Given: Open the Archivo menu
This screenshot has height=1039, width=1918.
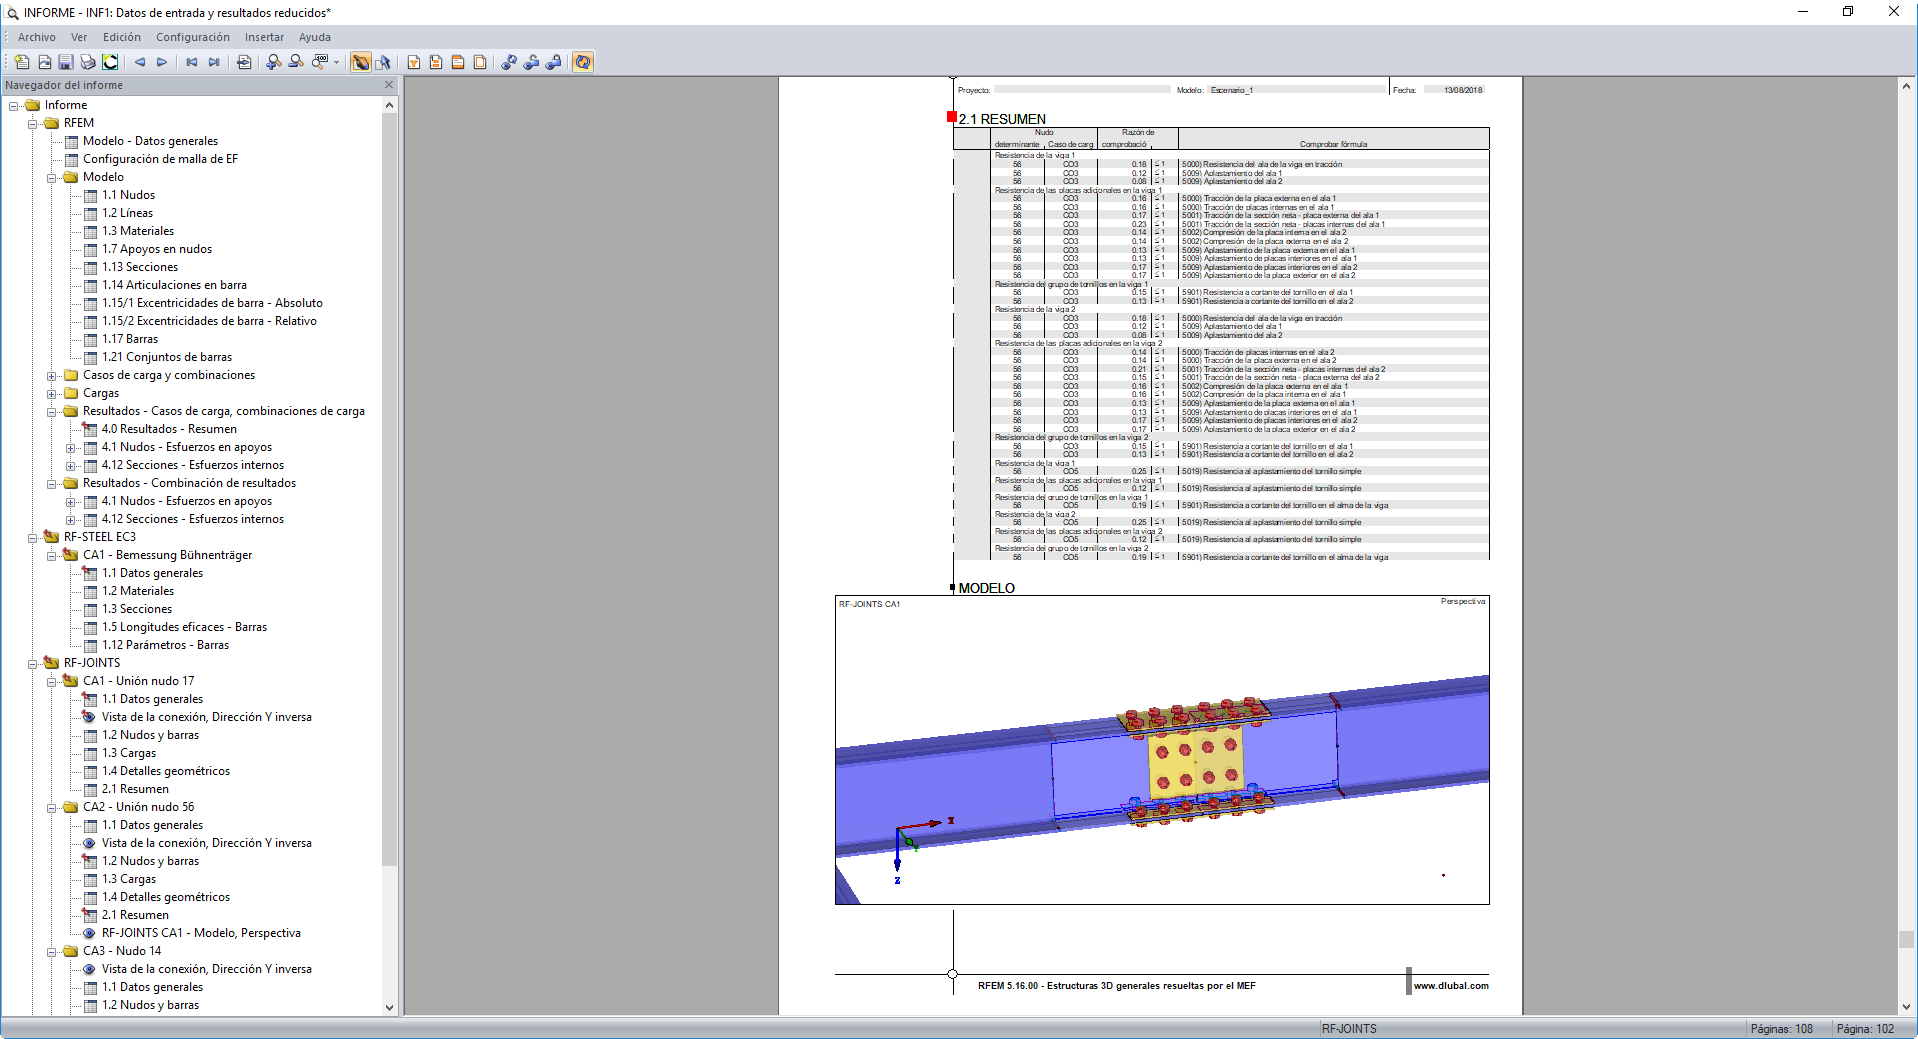Looking at the screenshot, I should 37,37.
